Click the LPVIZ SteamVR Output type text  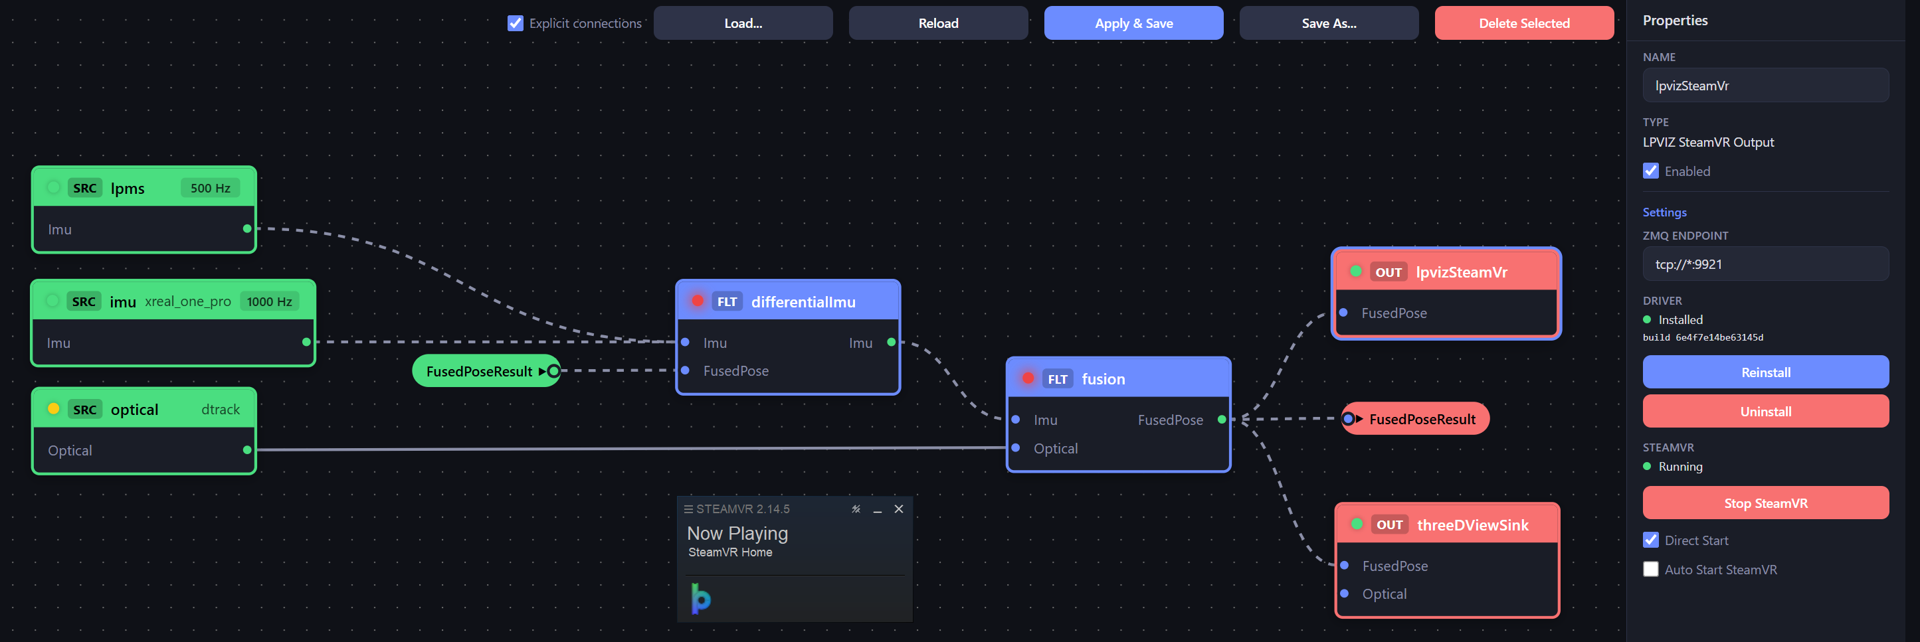pyautogui.click(x=1708, y=142)
